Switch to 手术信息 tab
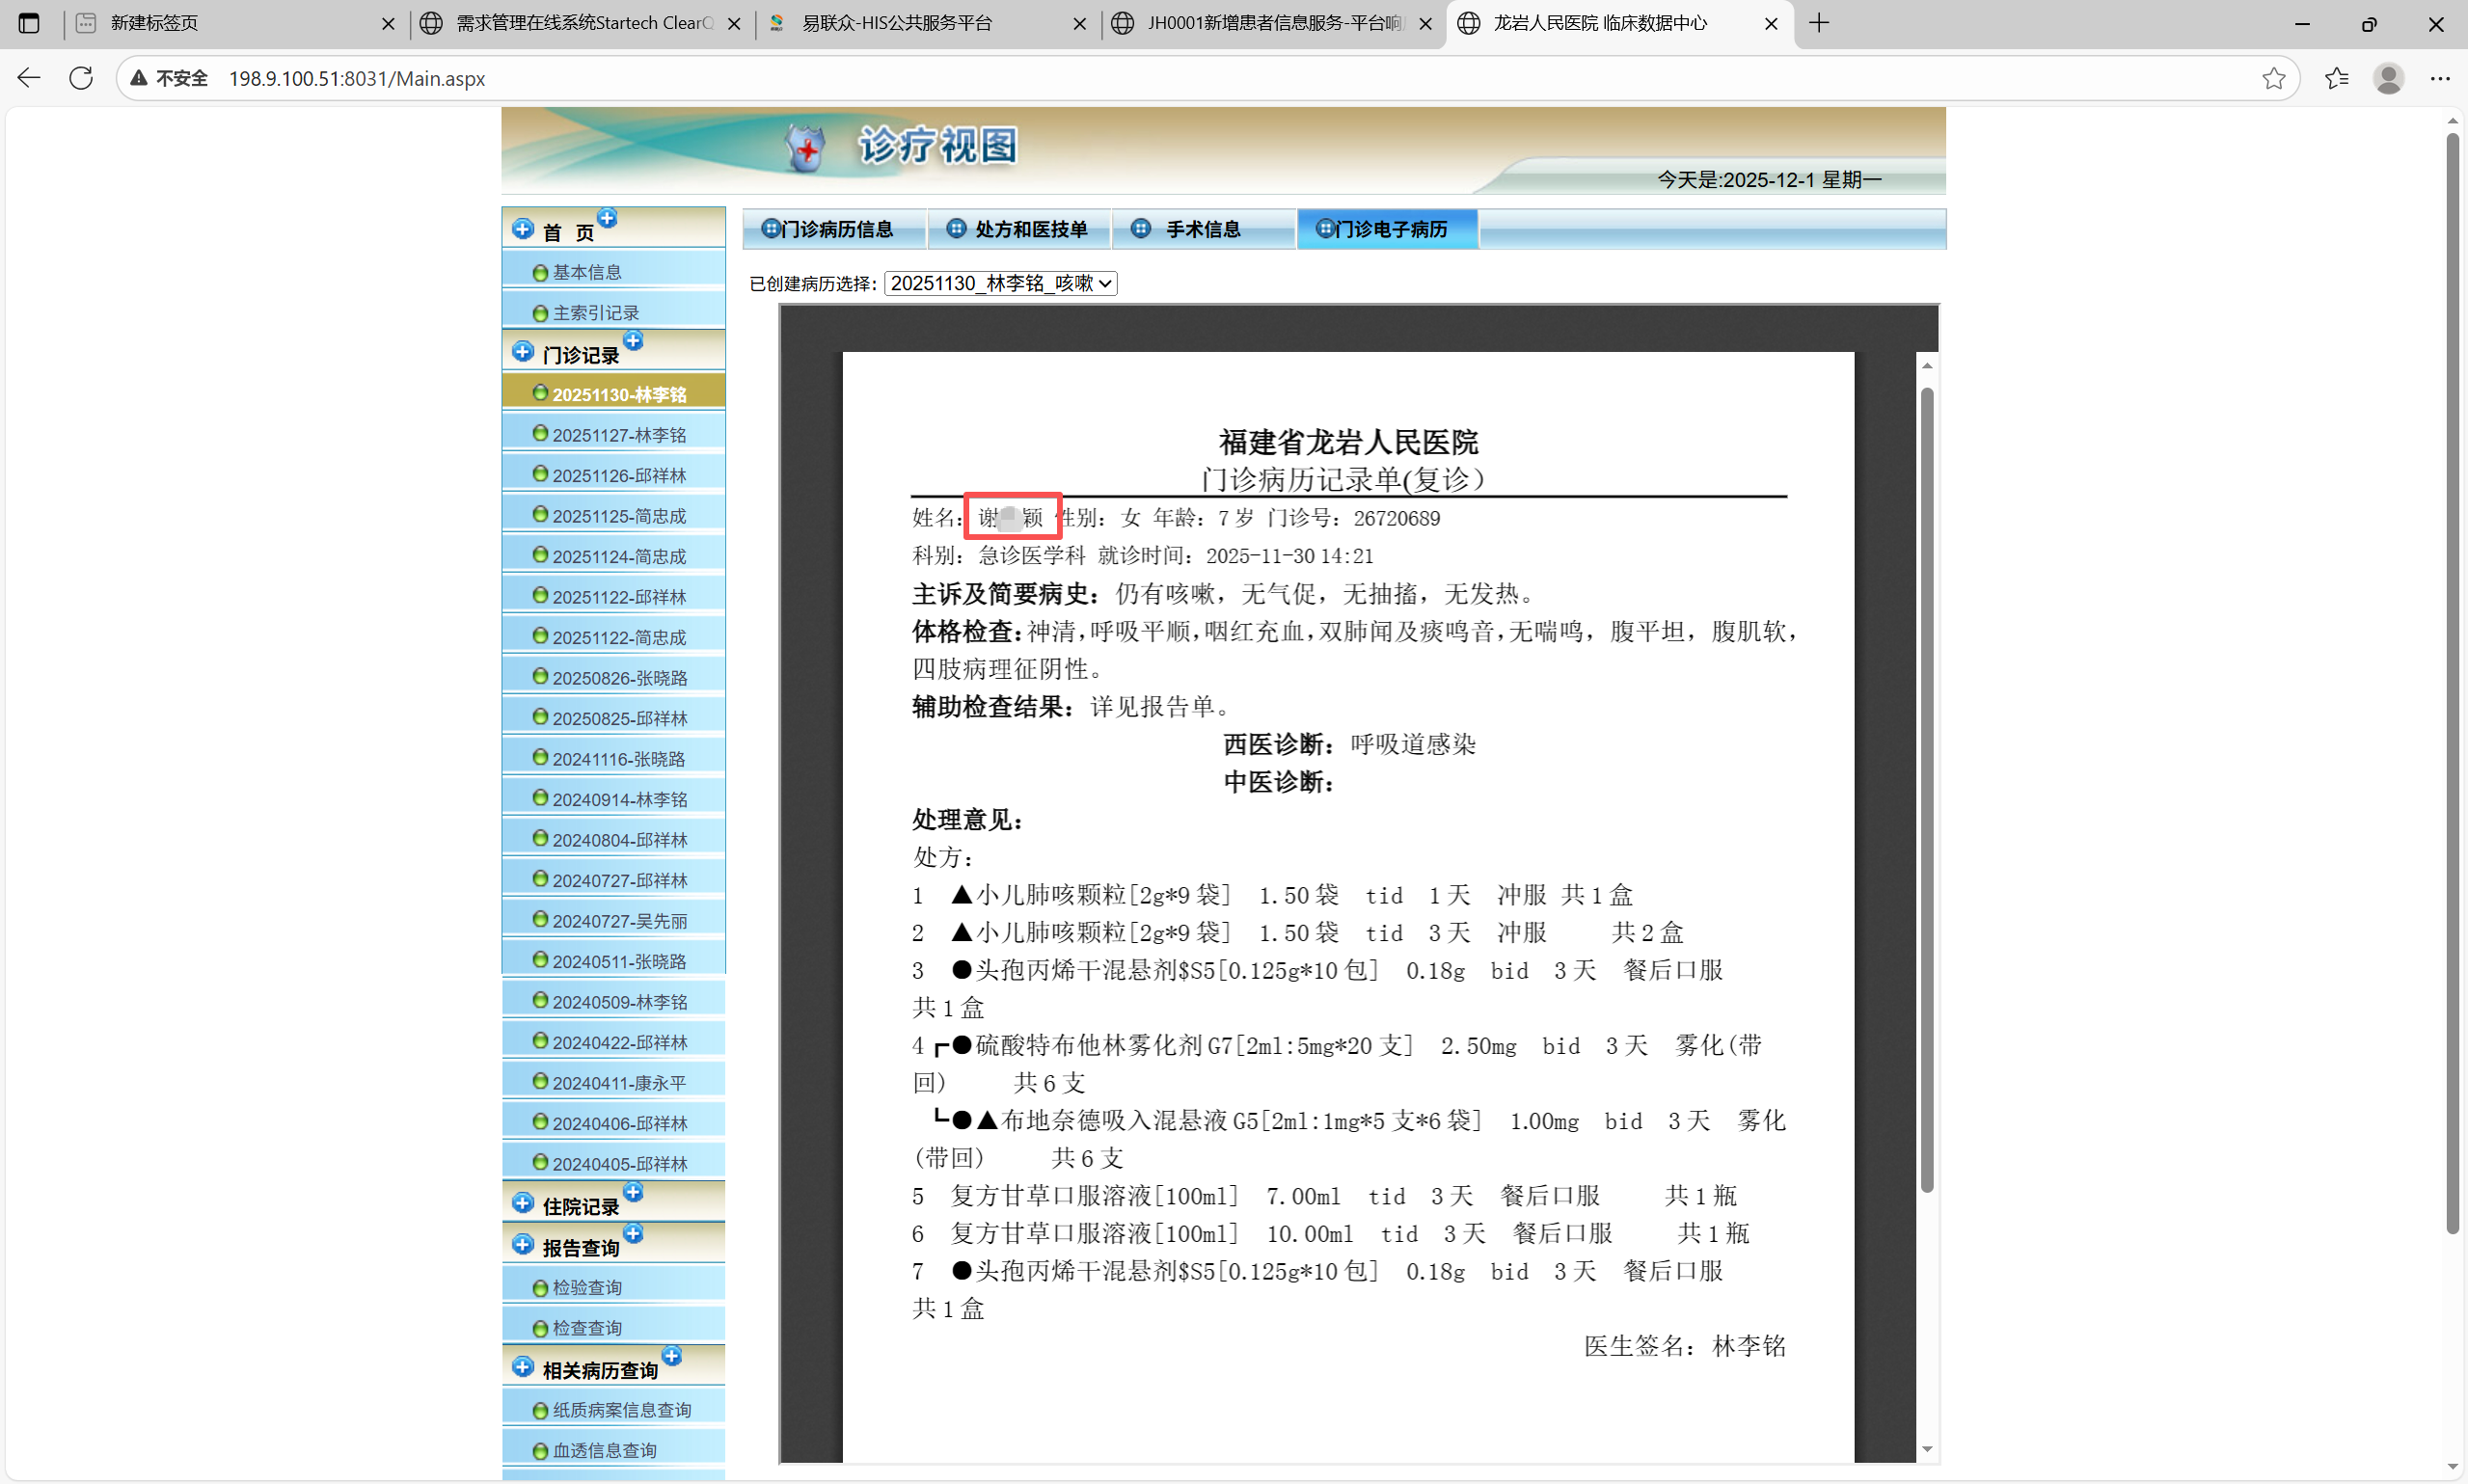 [1202, 229]
